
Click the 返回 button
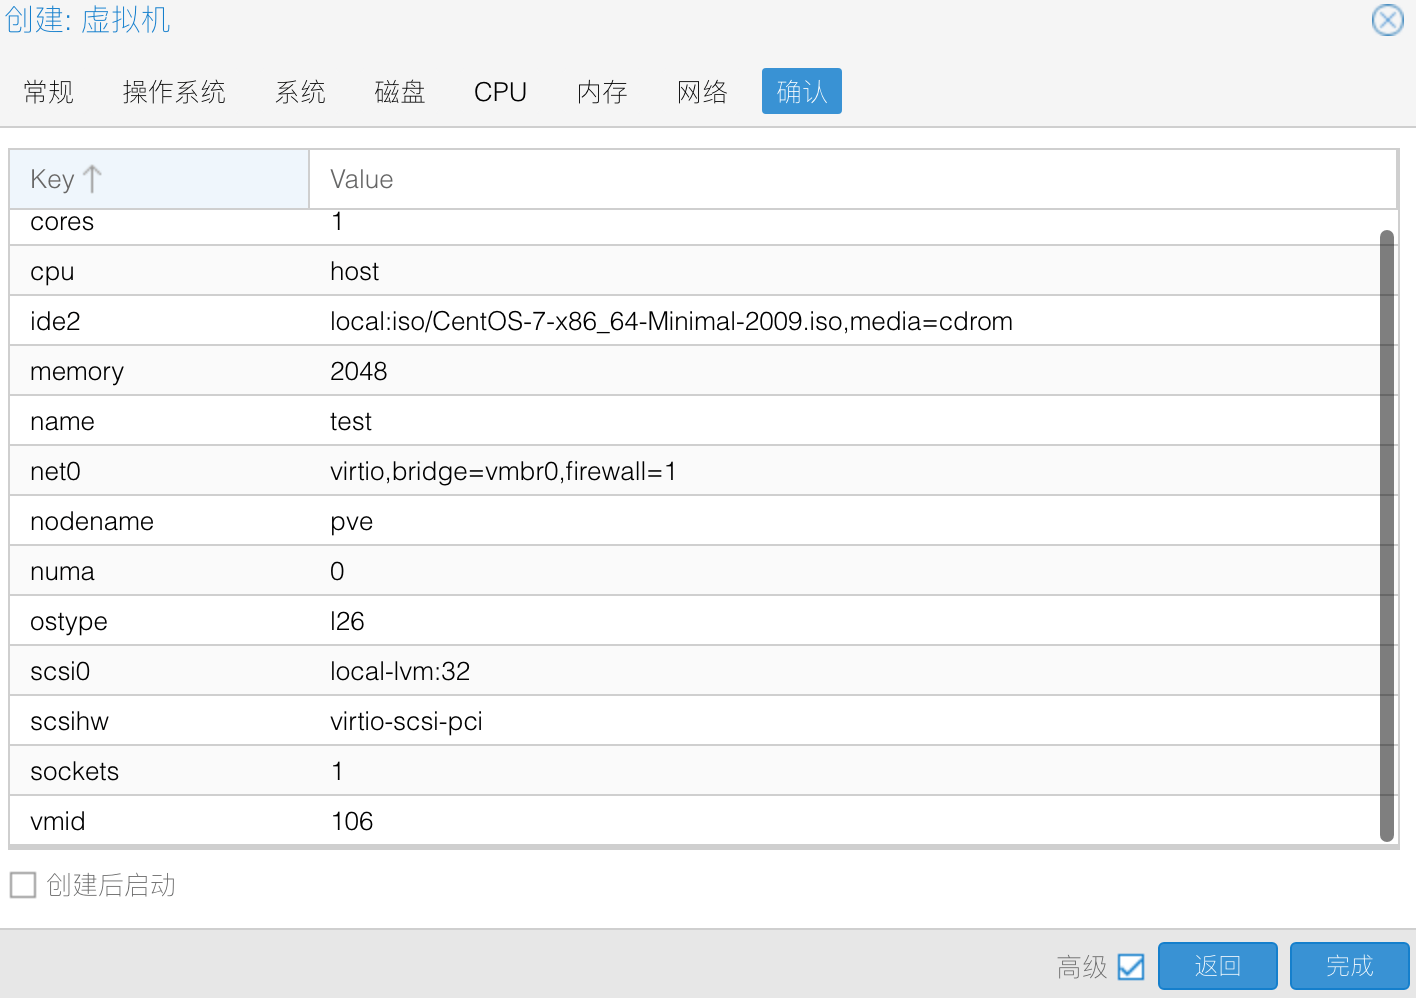coord(1217,966)
